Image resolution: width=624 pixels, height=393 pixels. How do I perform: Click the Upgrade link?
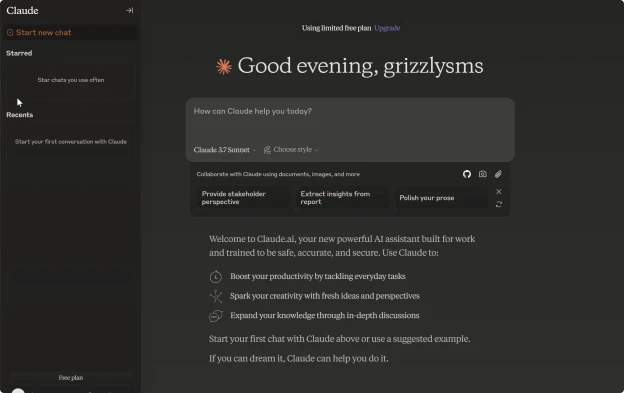click(387, 28)
